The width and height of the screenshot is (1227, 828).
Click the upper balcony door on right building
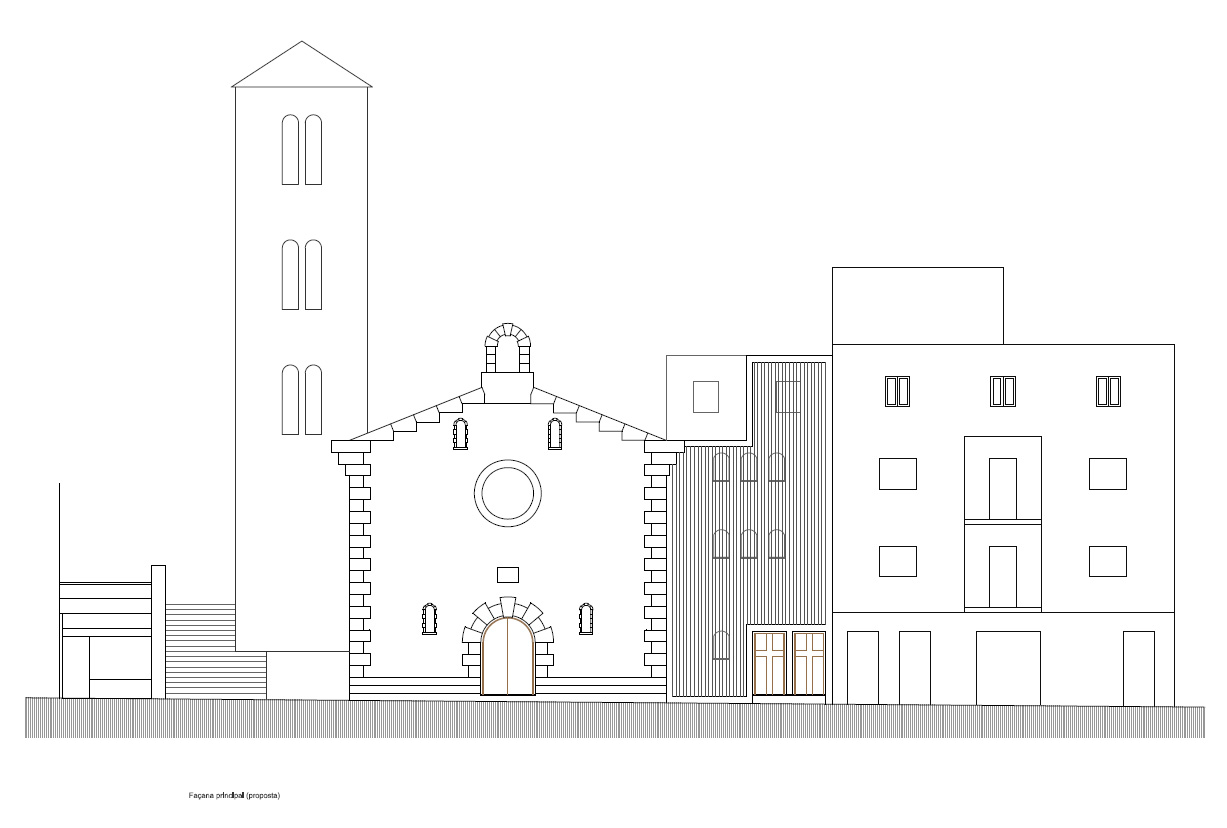1003,488
